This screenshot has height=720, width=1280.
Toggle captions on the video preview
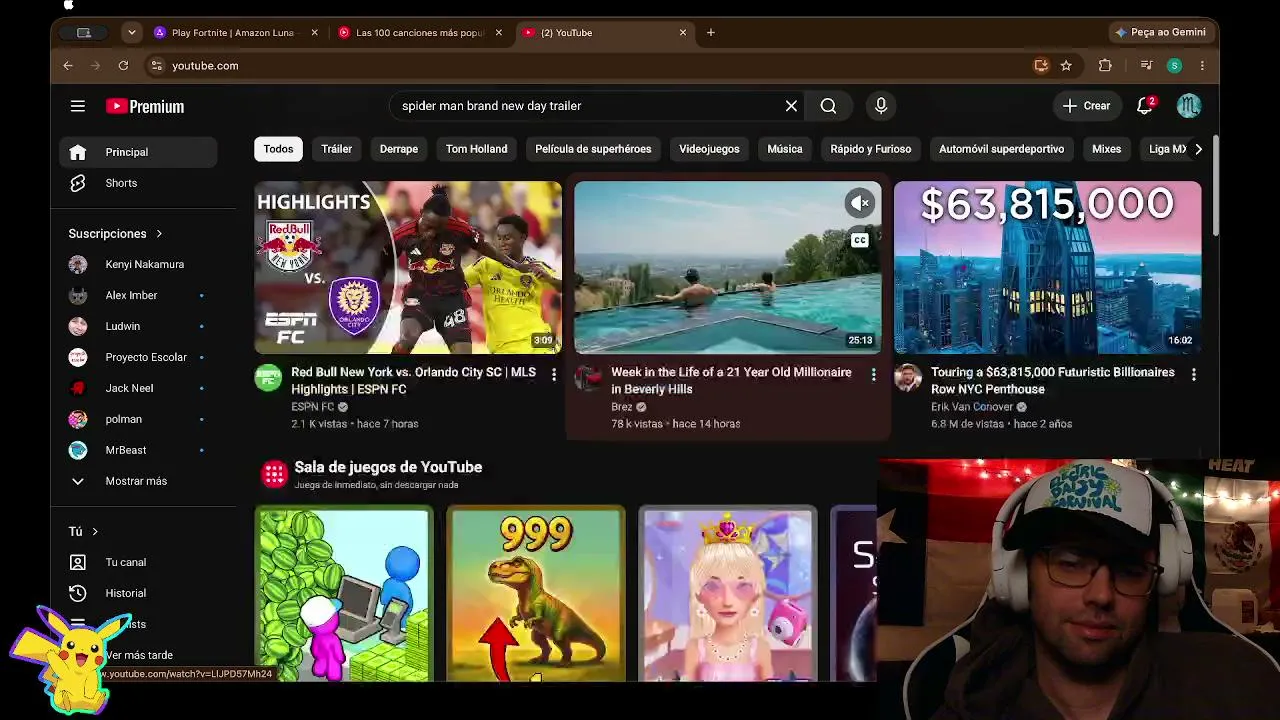click(x=860, y=240)
